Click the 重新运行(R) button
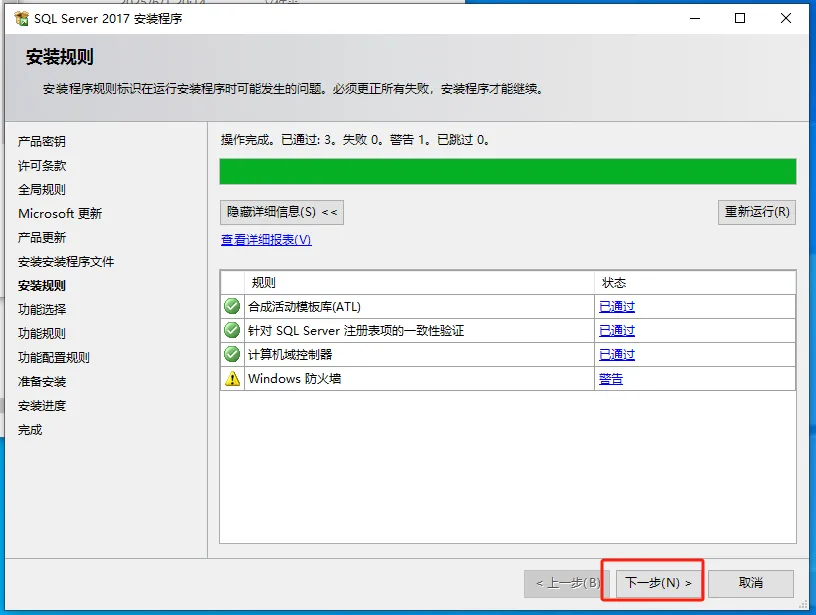This screenshot has height=615, width=816. 757,212
